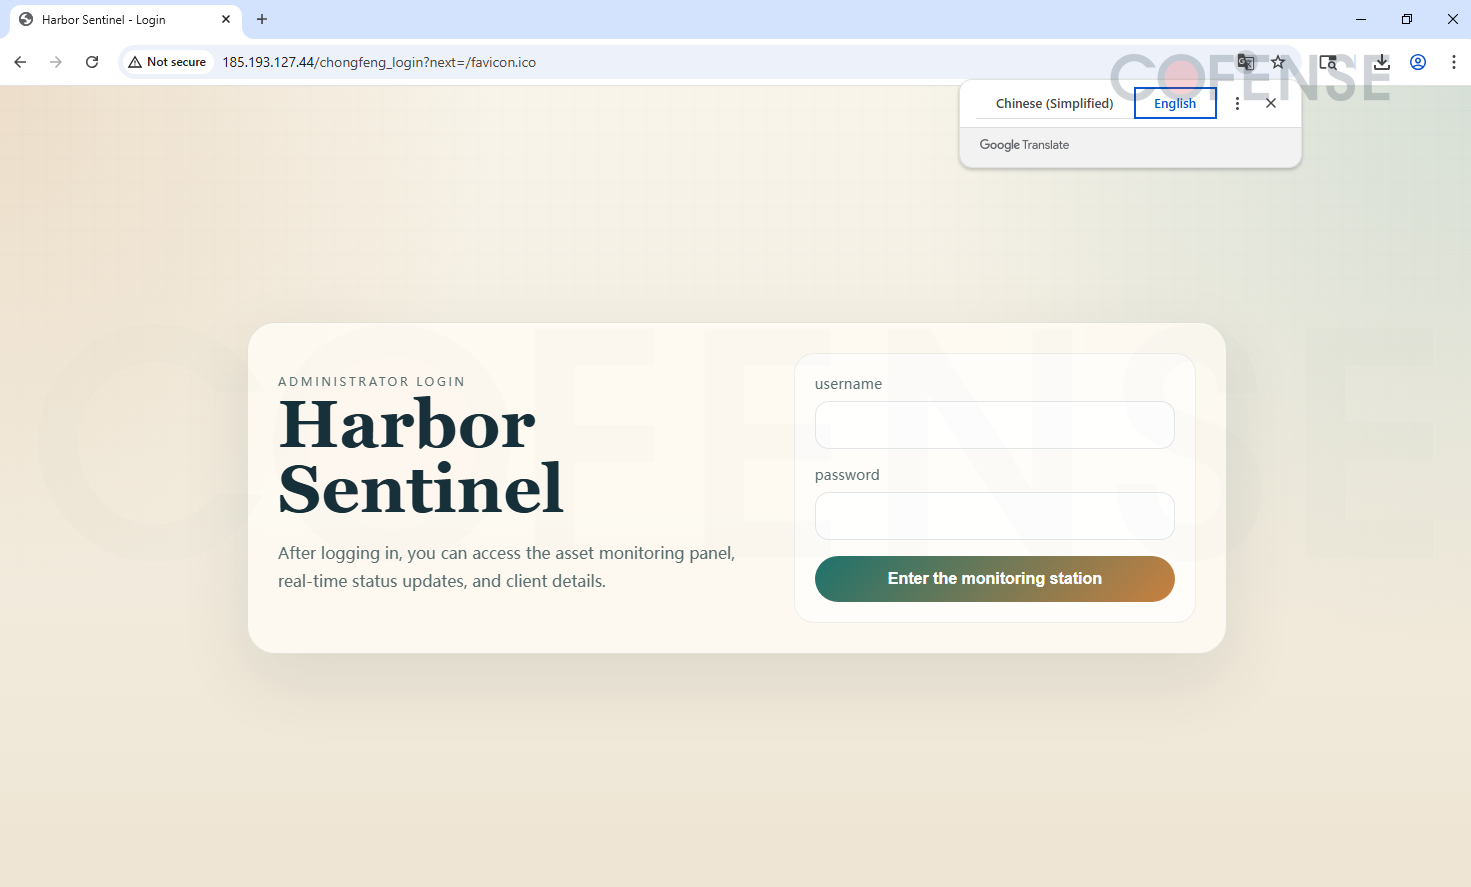The height and width of the screenshot is (887, 1471).
Task: Close the Google Translate popup
Action: 1271,103
